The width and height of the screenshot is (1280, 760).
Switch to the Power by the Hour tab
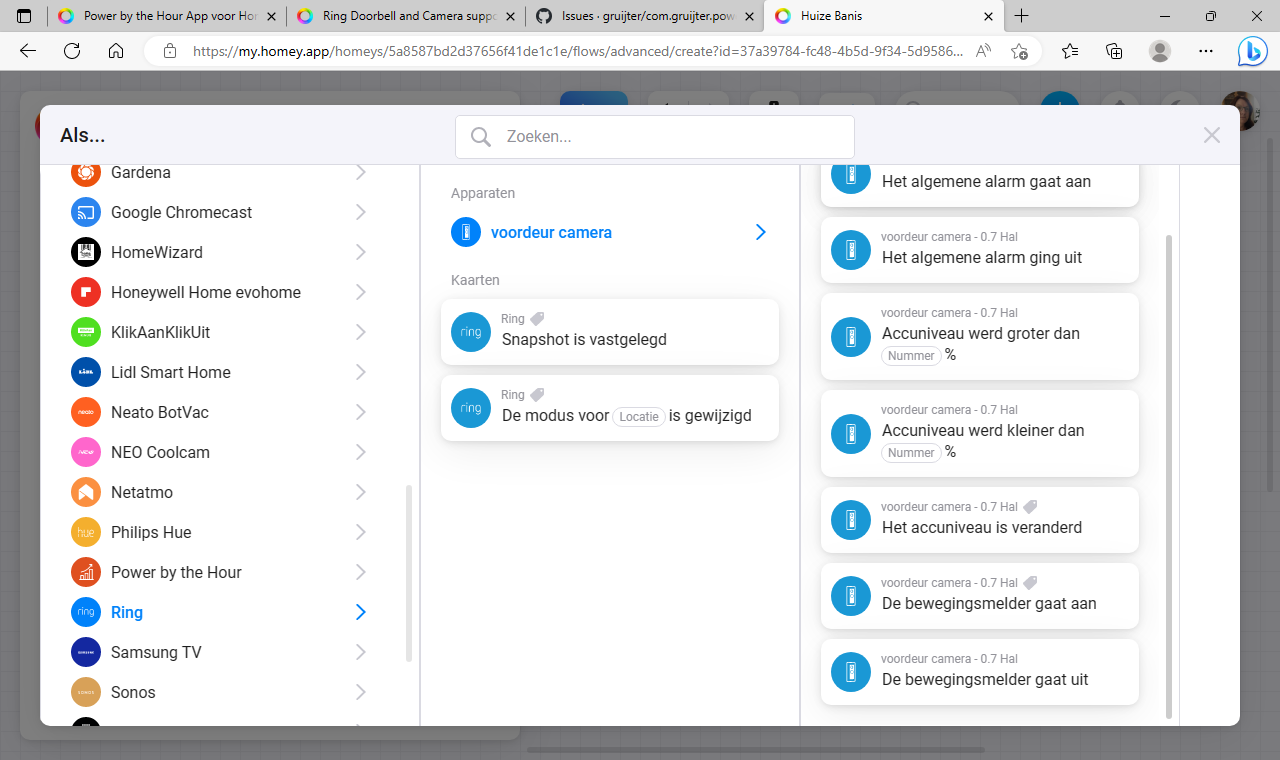[165, 16]
